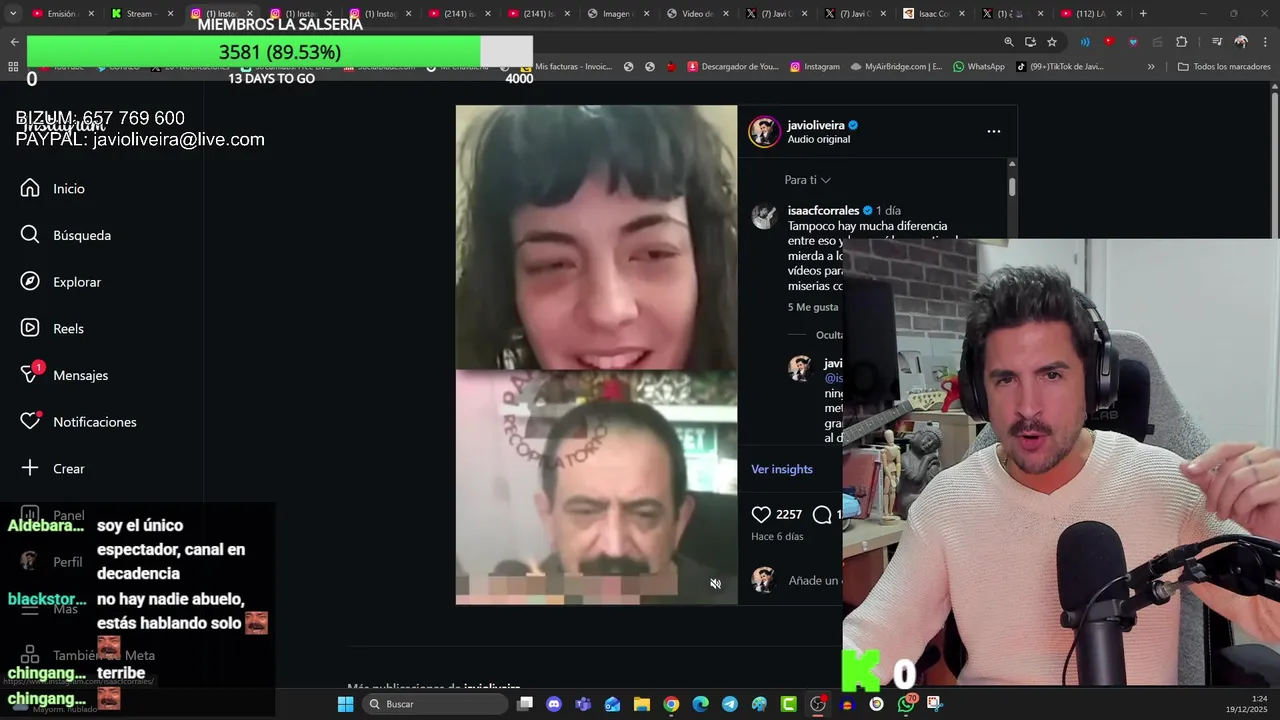Switch to the Imagen browser tab
Image resolution: width=1280 pixels, height=720 pixels.
coord(618,14)
